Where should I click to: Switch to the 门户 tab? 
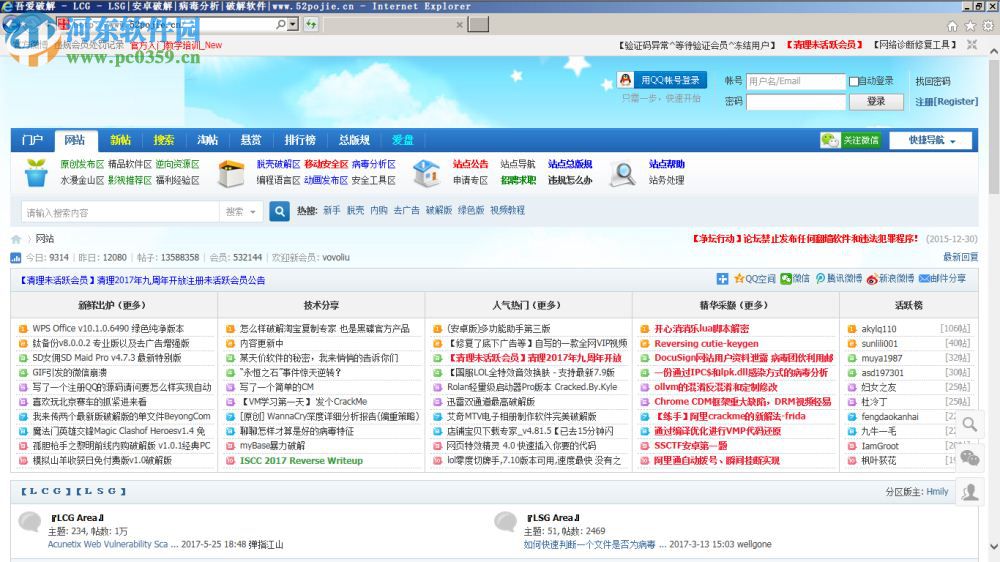click(33, 140)
